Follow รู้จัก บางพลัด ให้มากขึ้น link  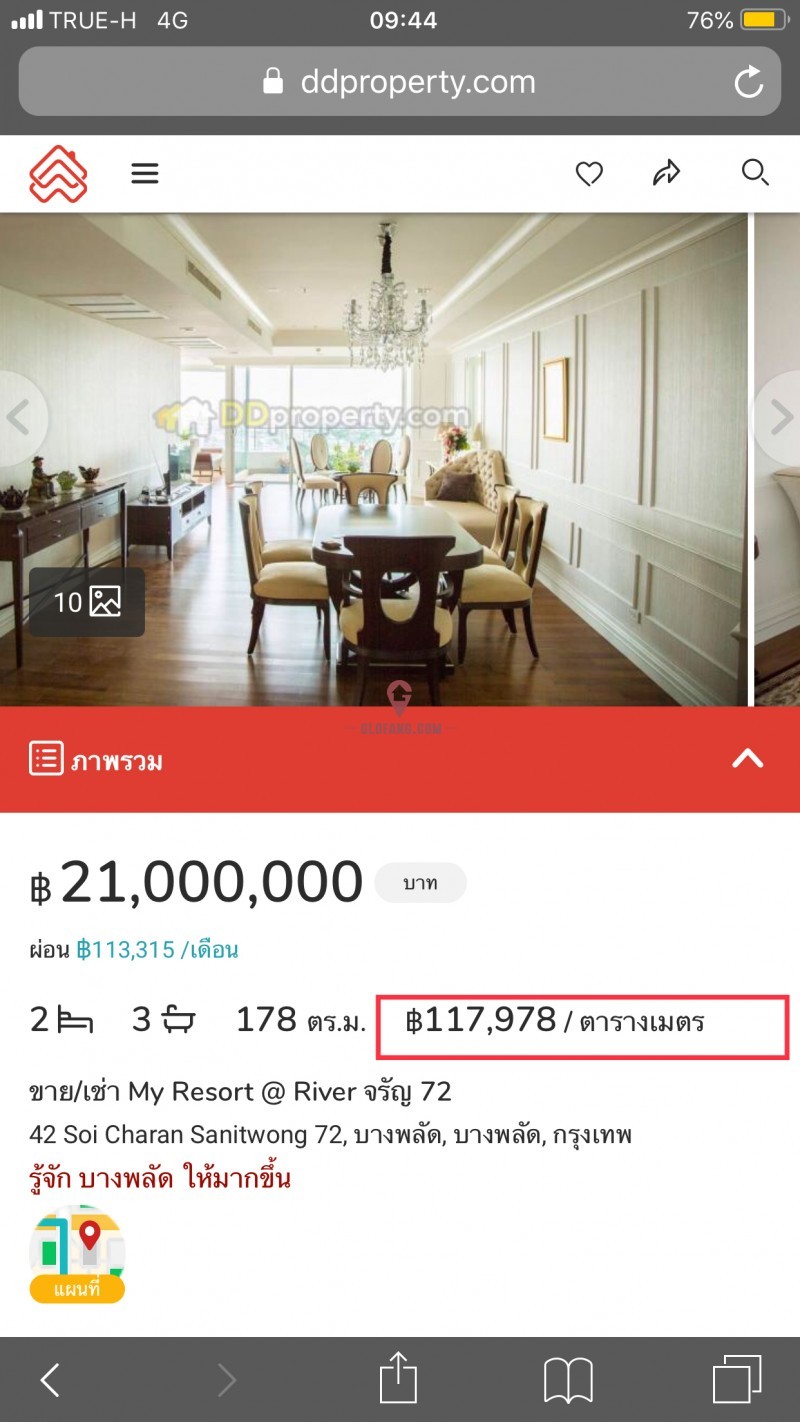click(160, 1178)
